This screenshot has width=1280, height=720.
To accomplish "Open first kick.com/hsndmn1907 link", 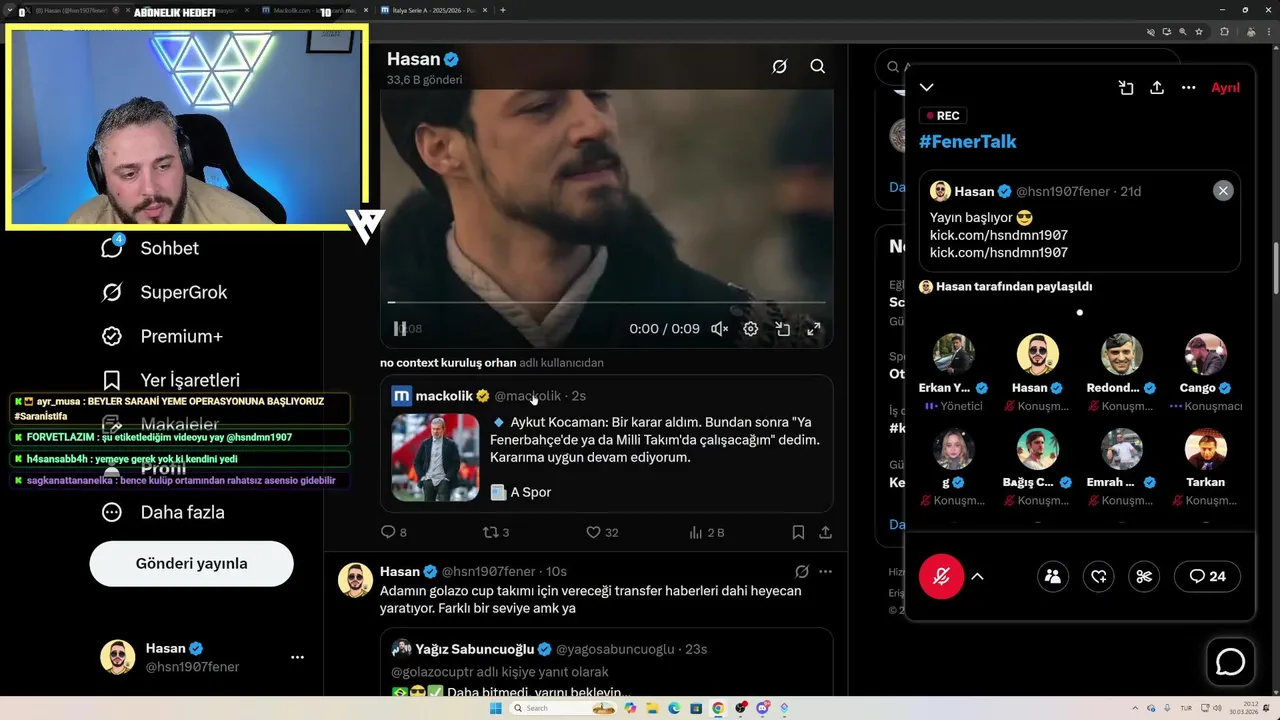I will click(998, 235).
